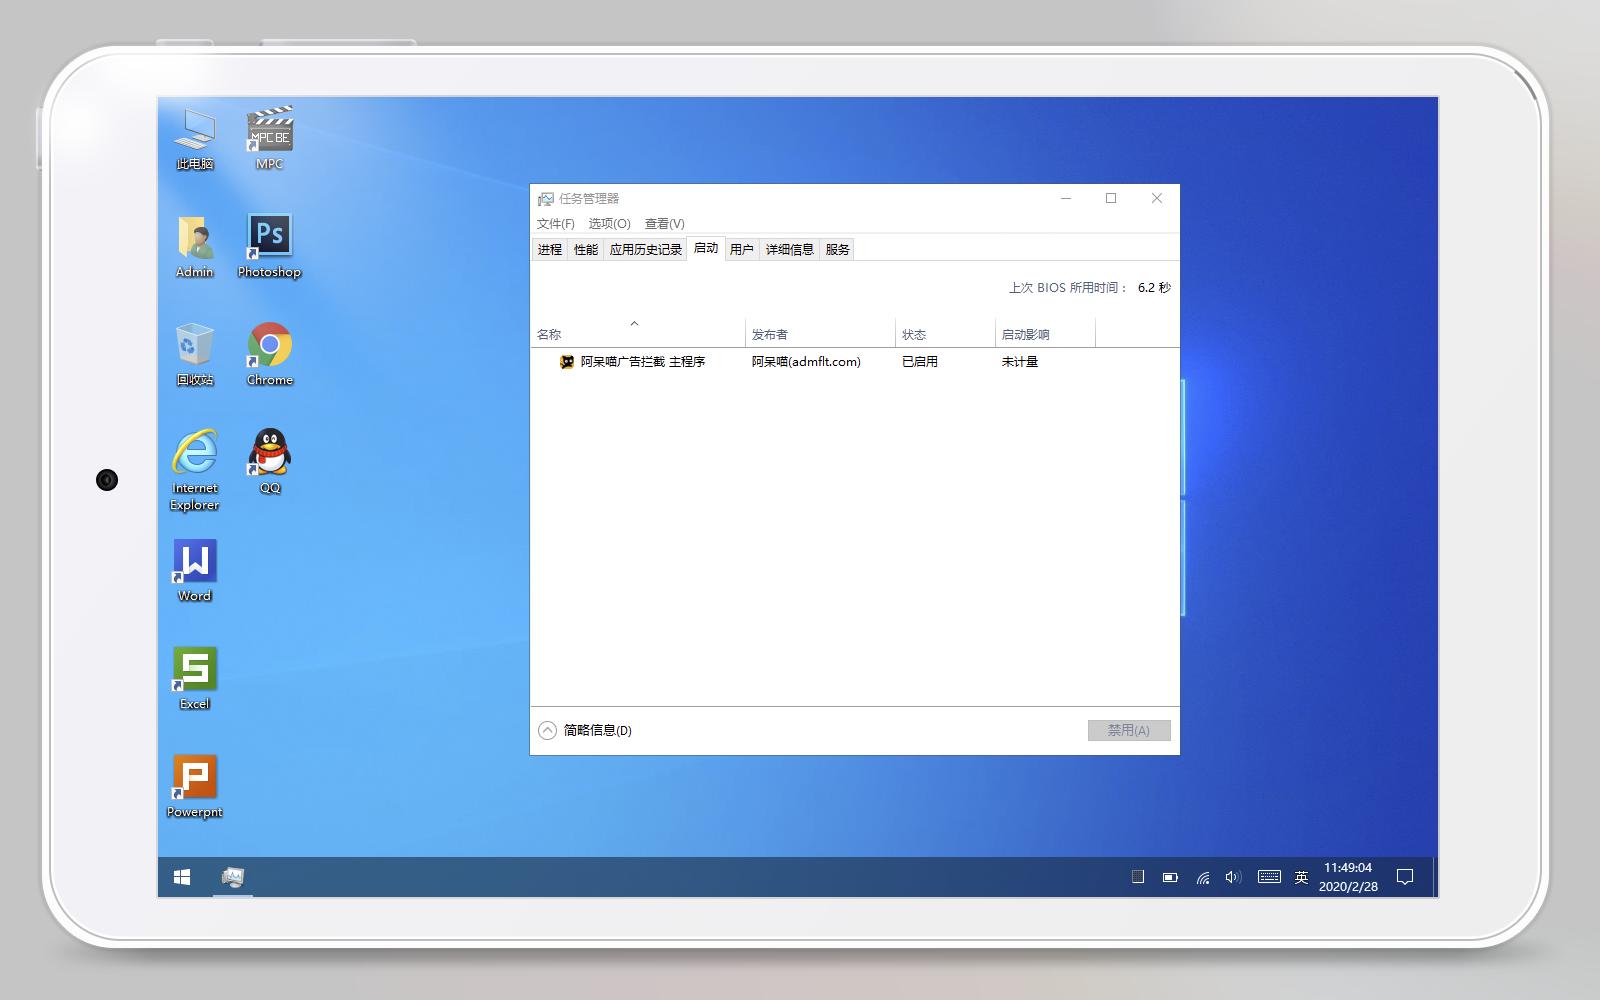
Task: Collapse the 简略信息(D) panel
Action: point(546,730)
